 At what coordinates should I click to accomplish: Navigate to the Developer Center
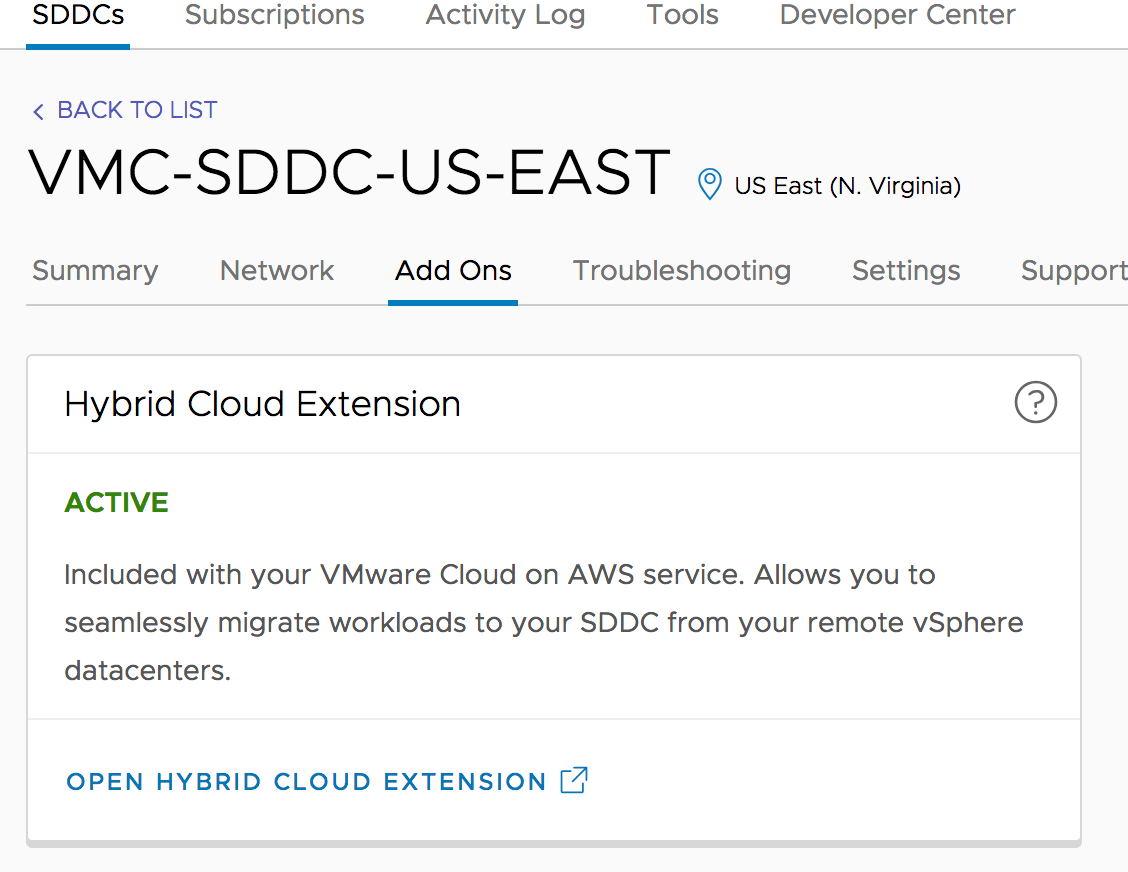pyautogui.click(x=896, y=15)
